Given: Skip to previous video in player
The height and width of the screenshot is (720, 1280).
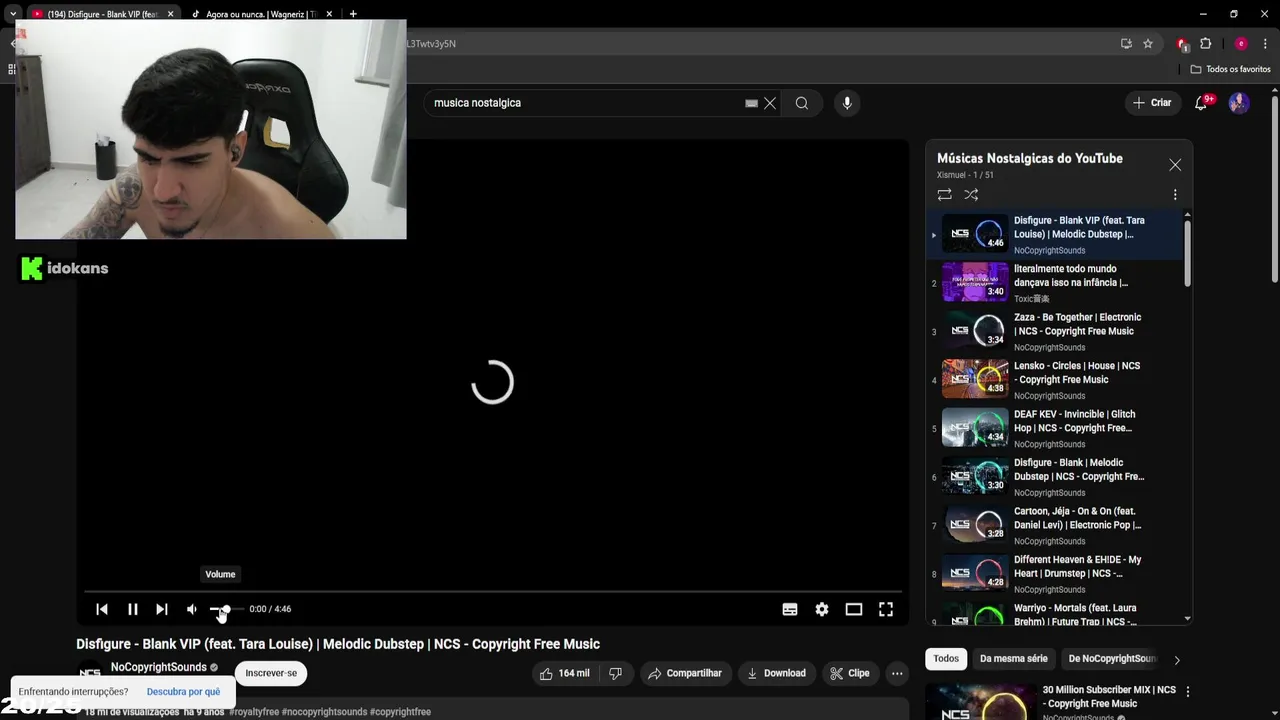Looking at the screenshot, I should (102, 609).
